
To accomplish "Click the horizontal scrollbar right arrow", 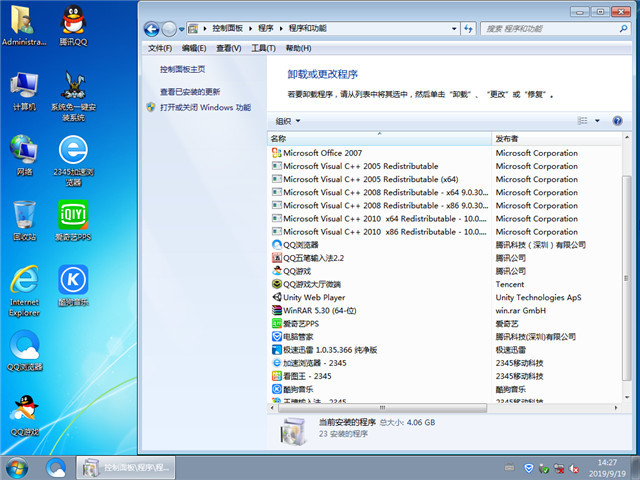I will (616, 408).
